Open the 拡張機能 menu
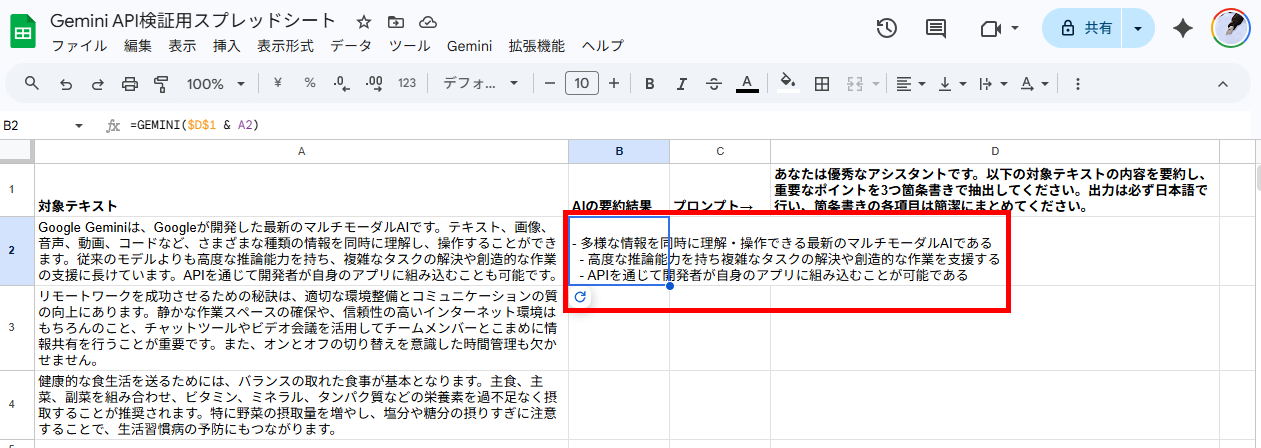Image resolution: width=1261 pixels, height=448 pixels. click(536, 46)
